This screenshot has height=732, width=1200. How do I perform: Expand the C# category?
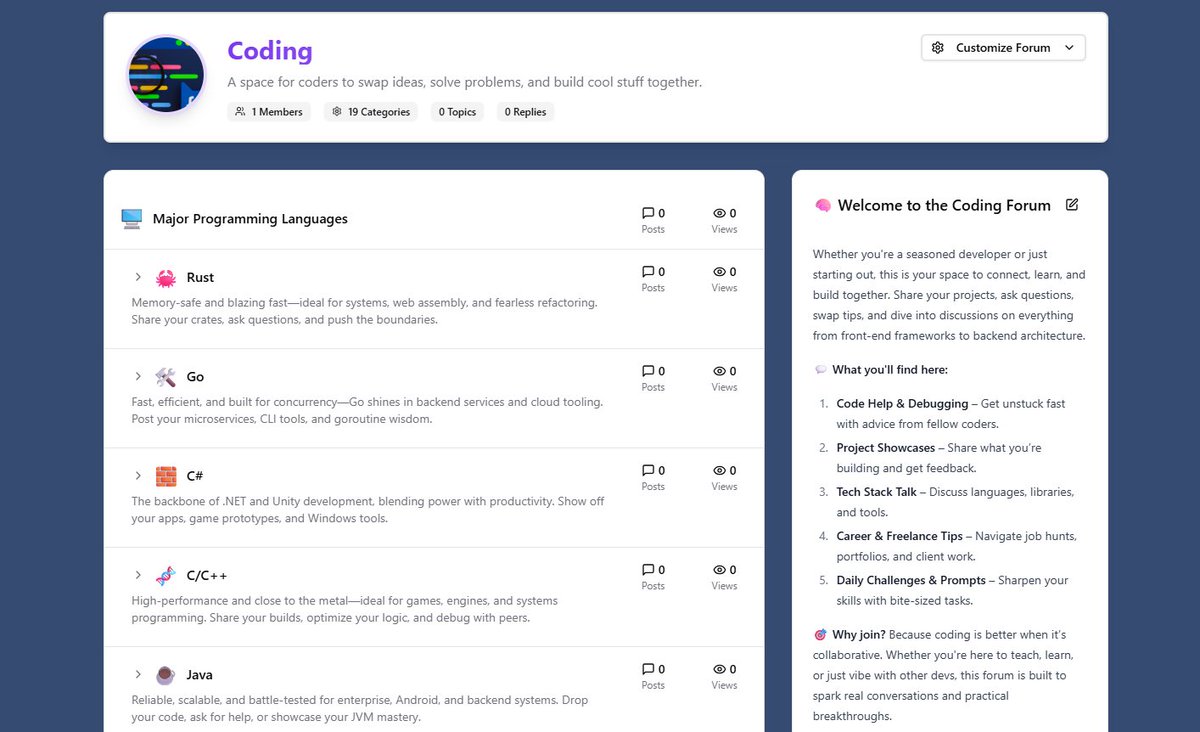(x=138, y=476)
